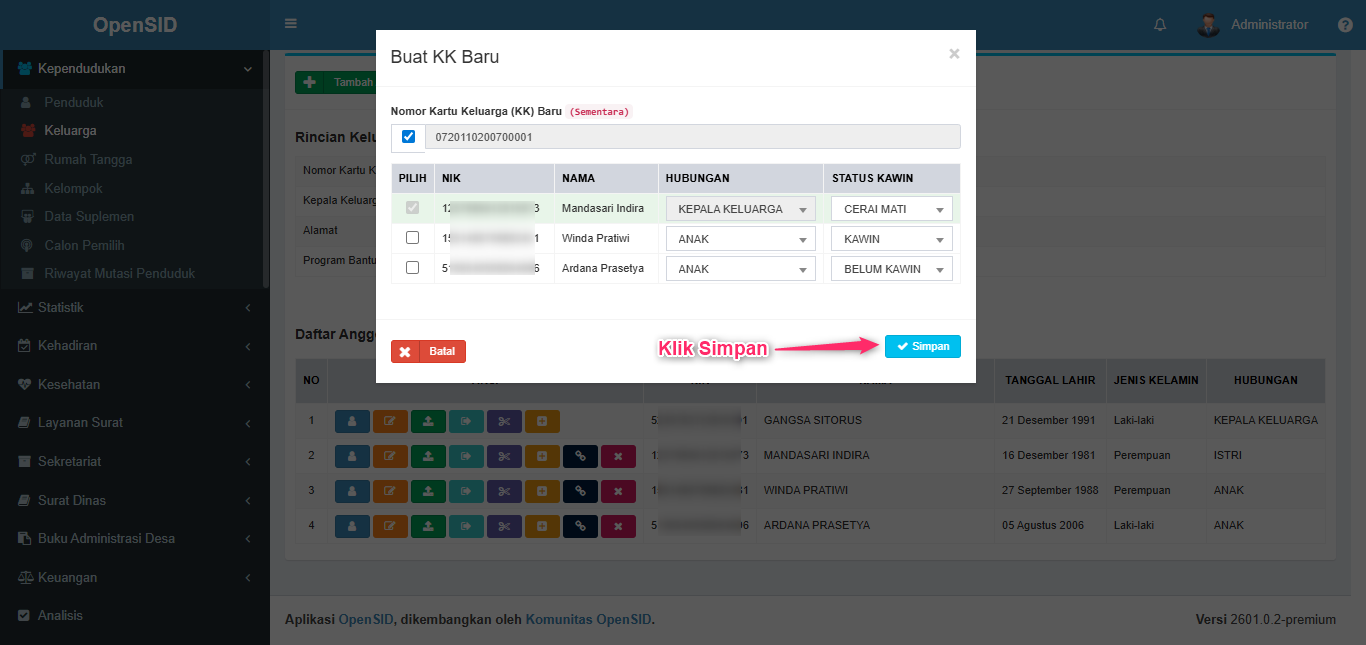Click the help question mark icon

pos(1345,25)
